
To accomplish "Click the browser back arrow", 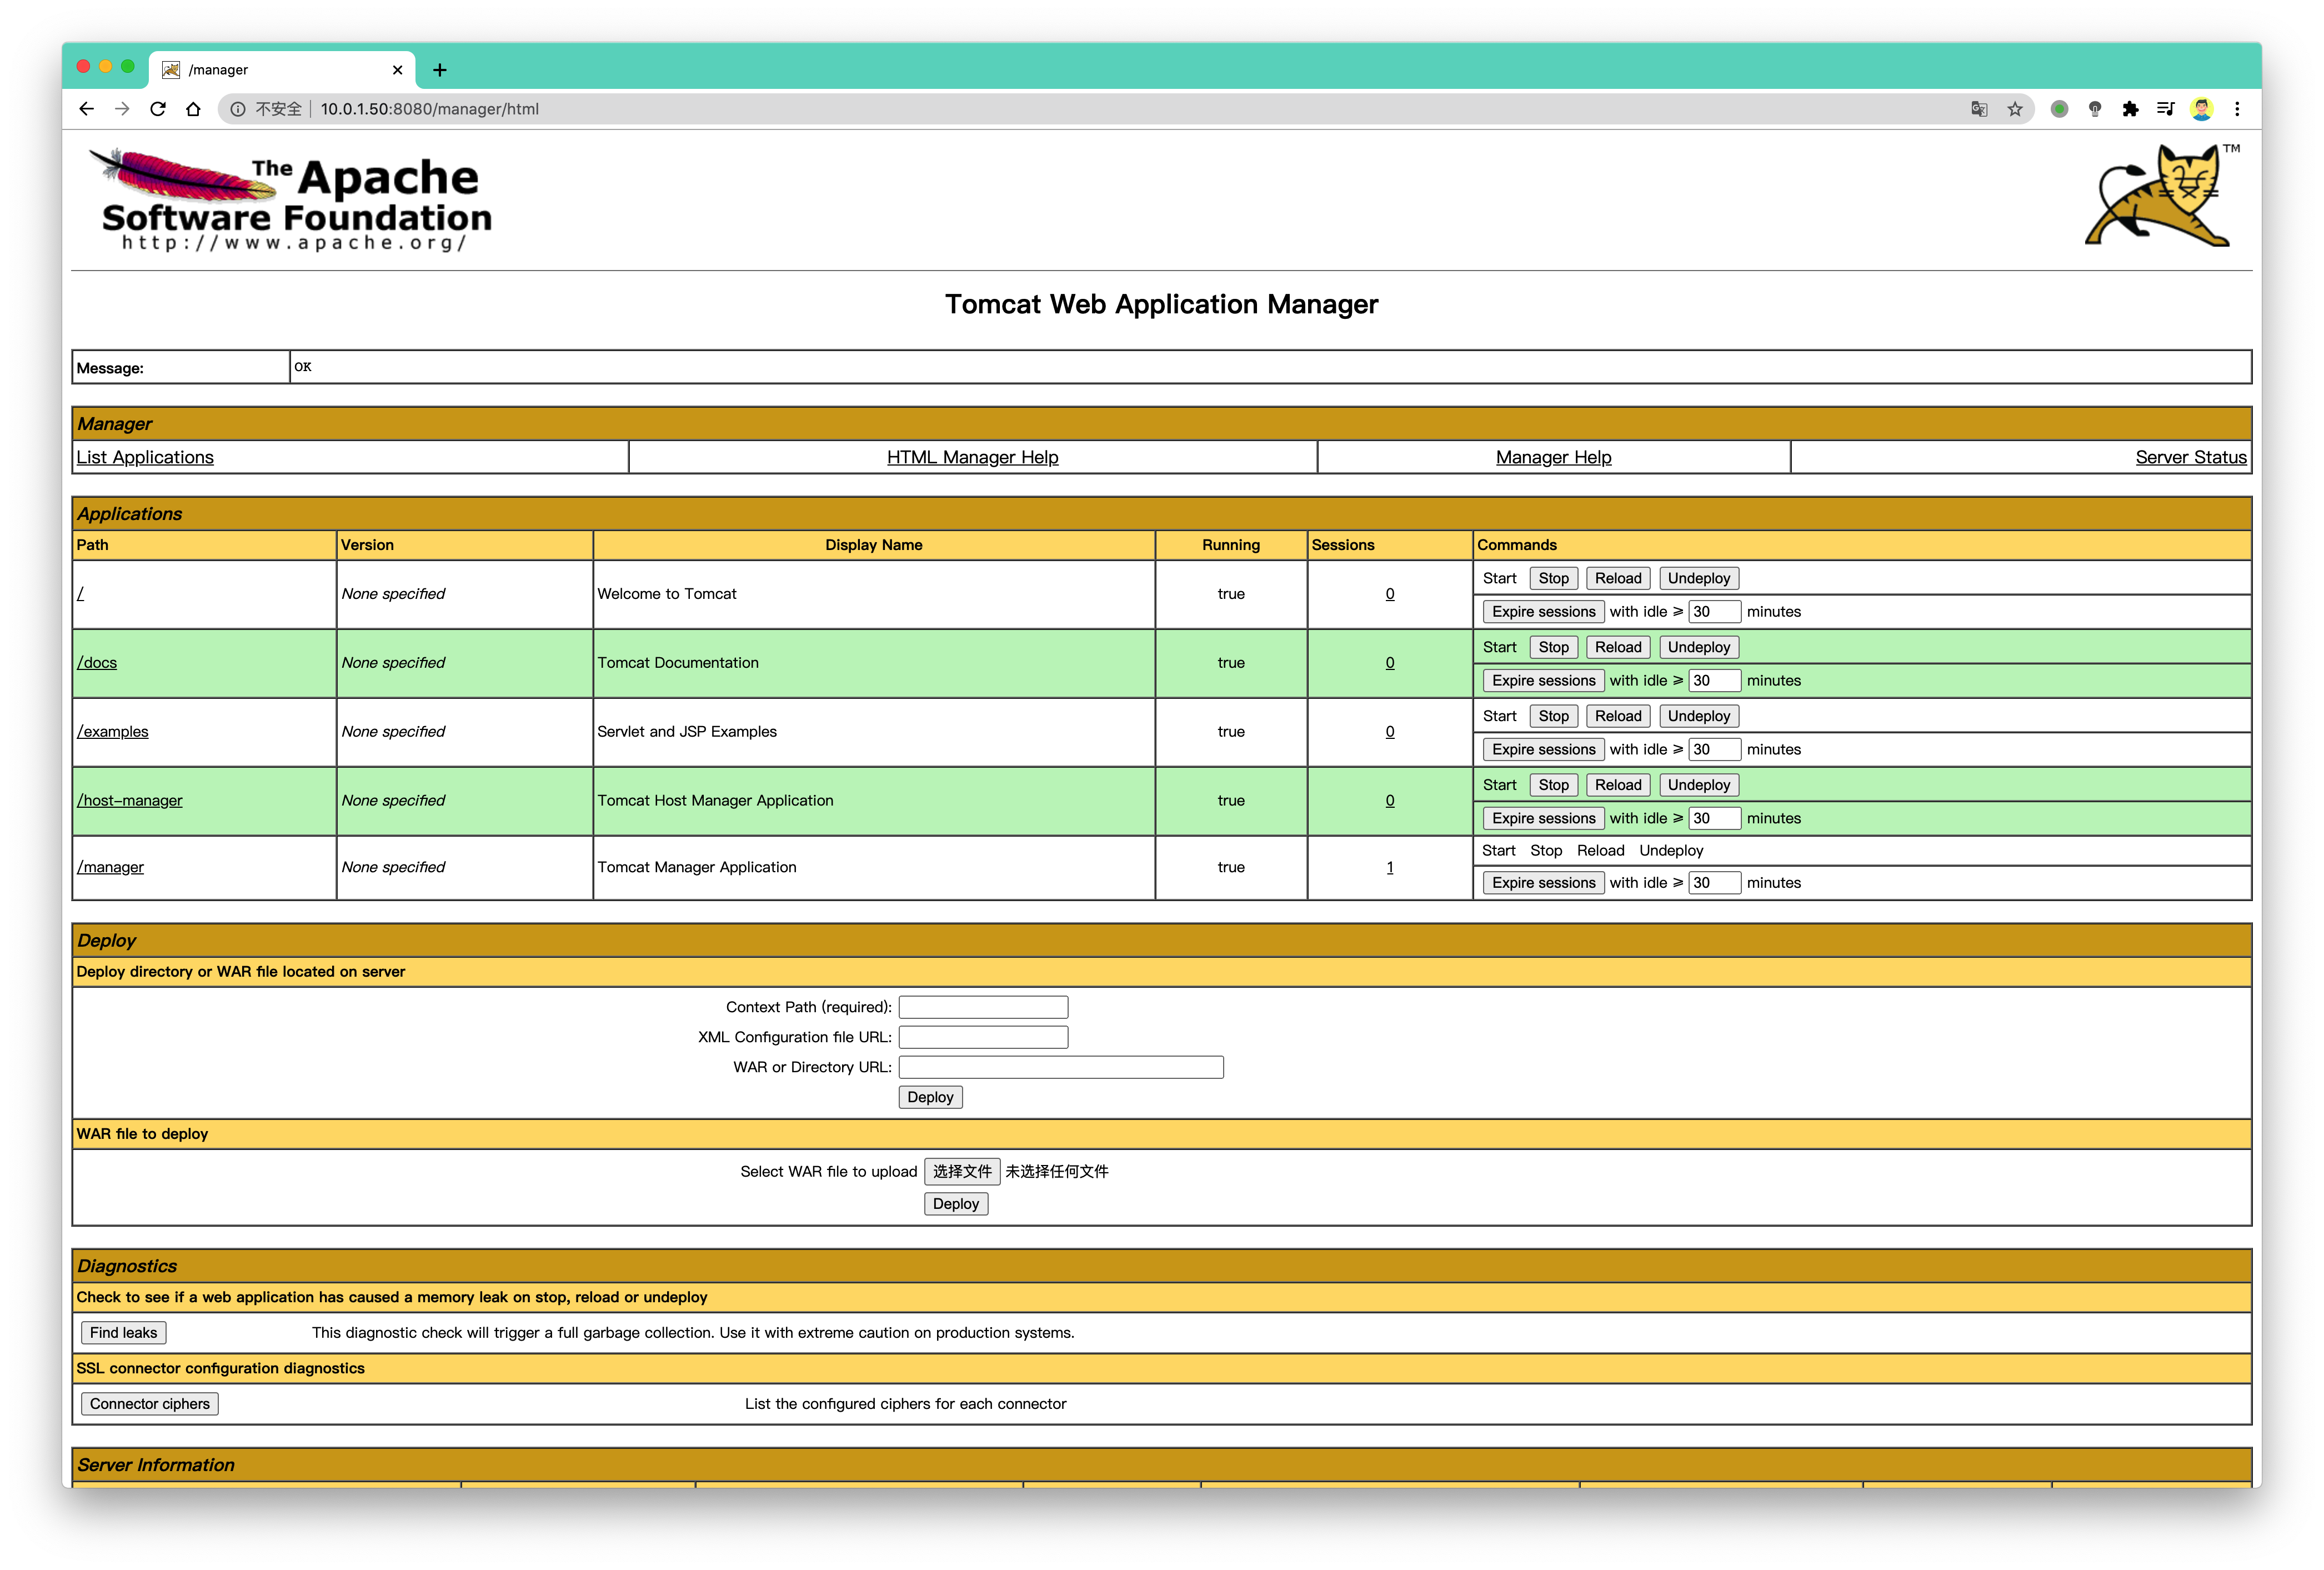I will click(x=87, y=109).
